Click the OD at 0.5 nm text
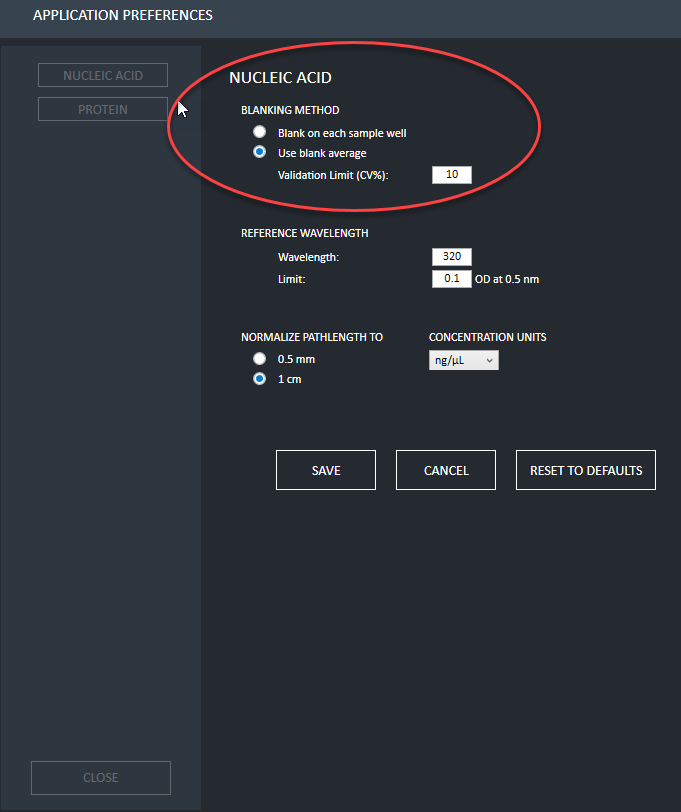The height and width of the screenshot is (812, 681). (x=508, y=279)
